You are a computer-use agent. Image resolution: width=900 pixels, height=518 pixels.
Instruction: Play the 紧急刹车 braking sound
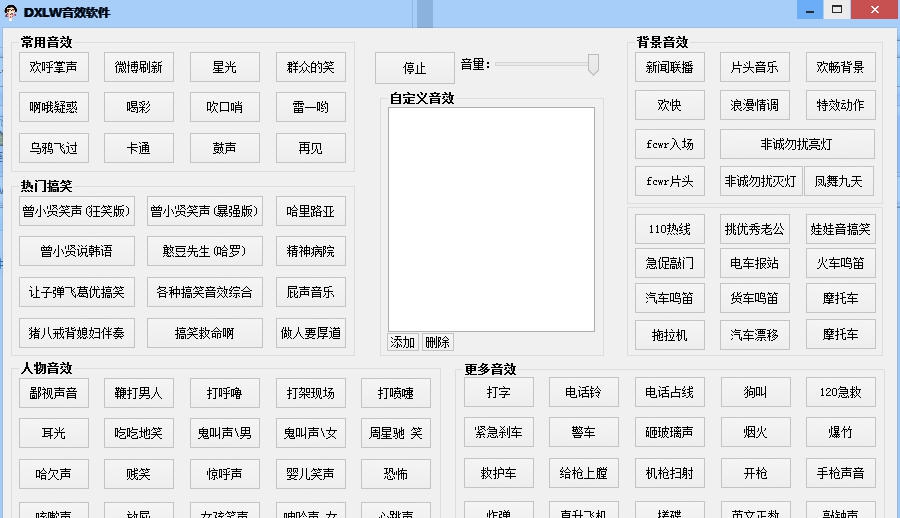point(498,432)
